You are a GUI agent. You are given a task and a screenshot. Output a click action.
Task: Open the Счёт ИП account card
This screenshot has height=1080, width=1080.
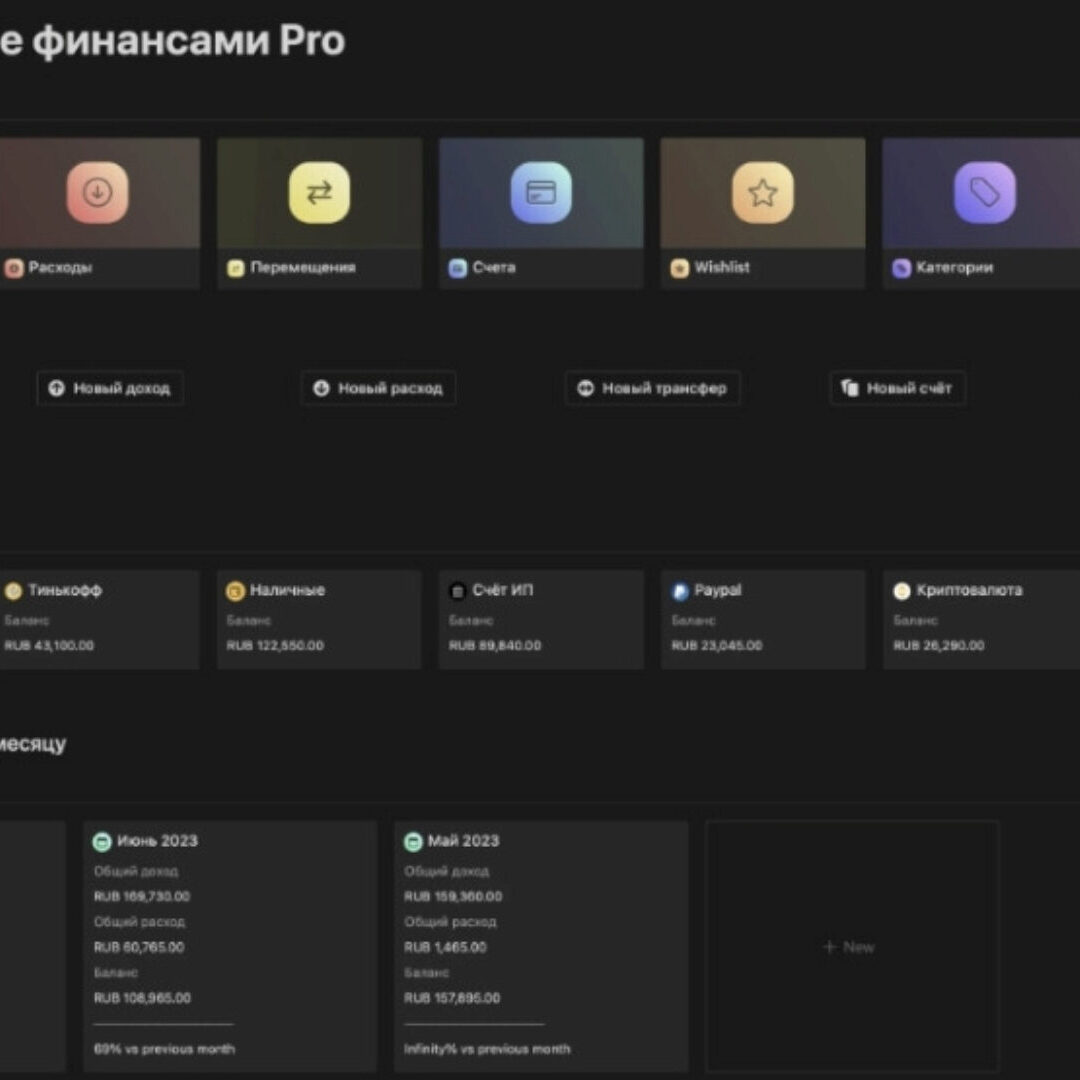coord(541,618)
